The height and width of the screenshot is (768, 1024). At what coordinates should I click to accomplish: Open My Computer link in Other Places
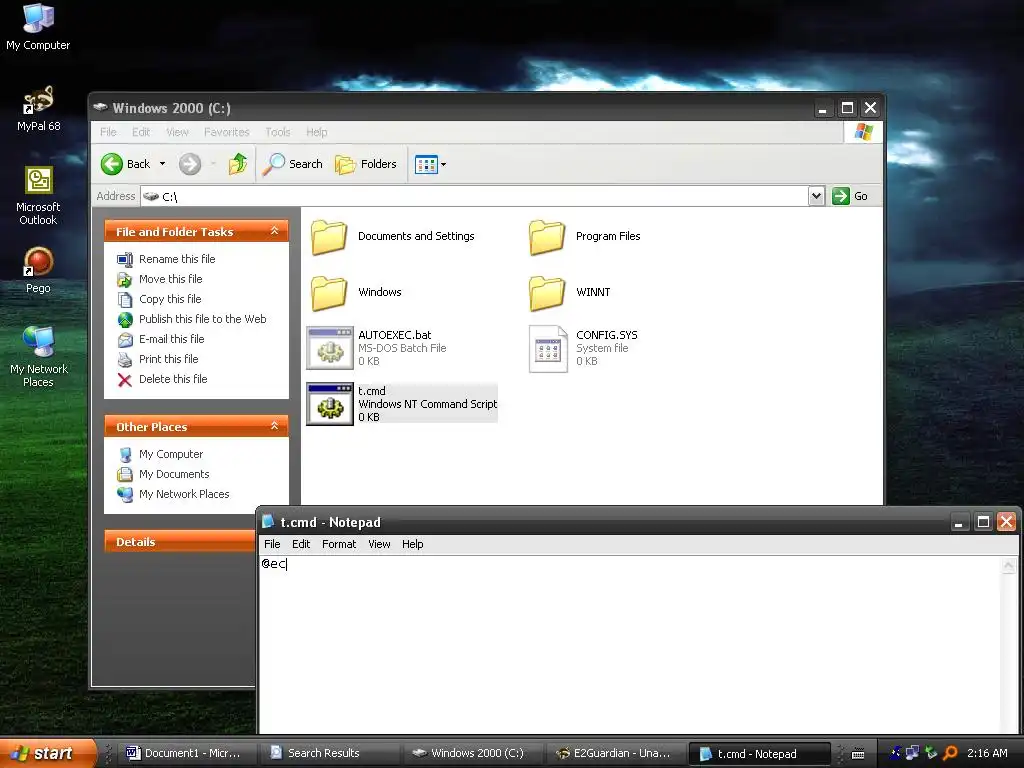170,455
